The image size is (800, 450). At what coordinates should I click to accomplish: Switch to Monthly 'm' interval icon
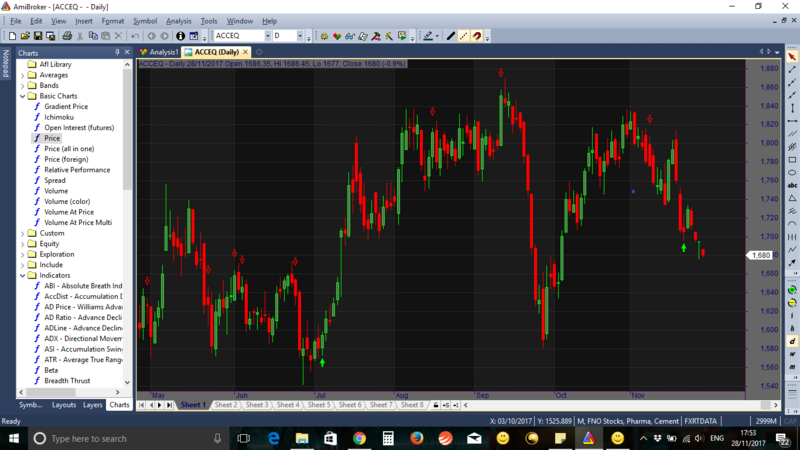point(792,366)
